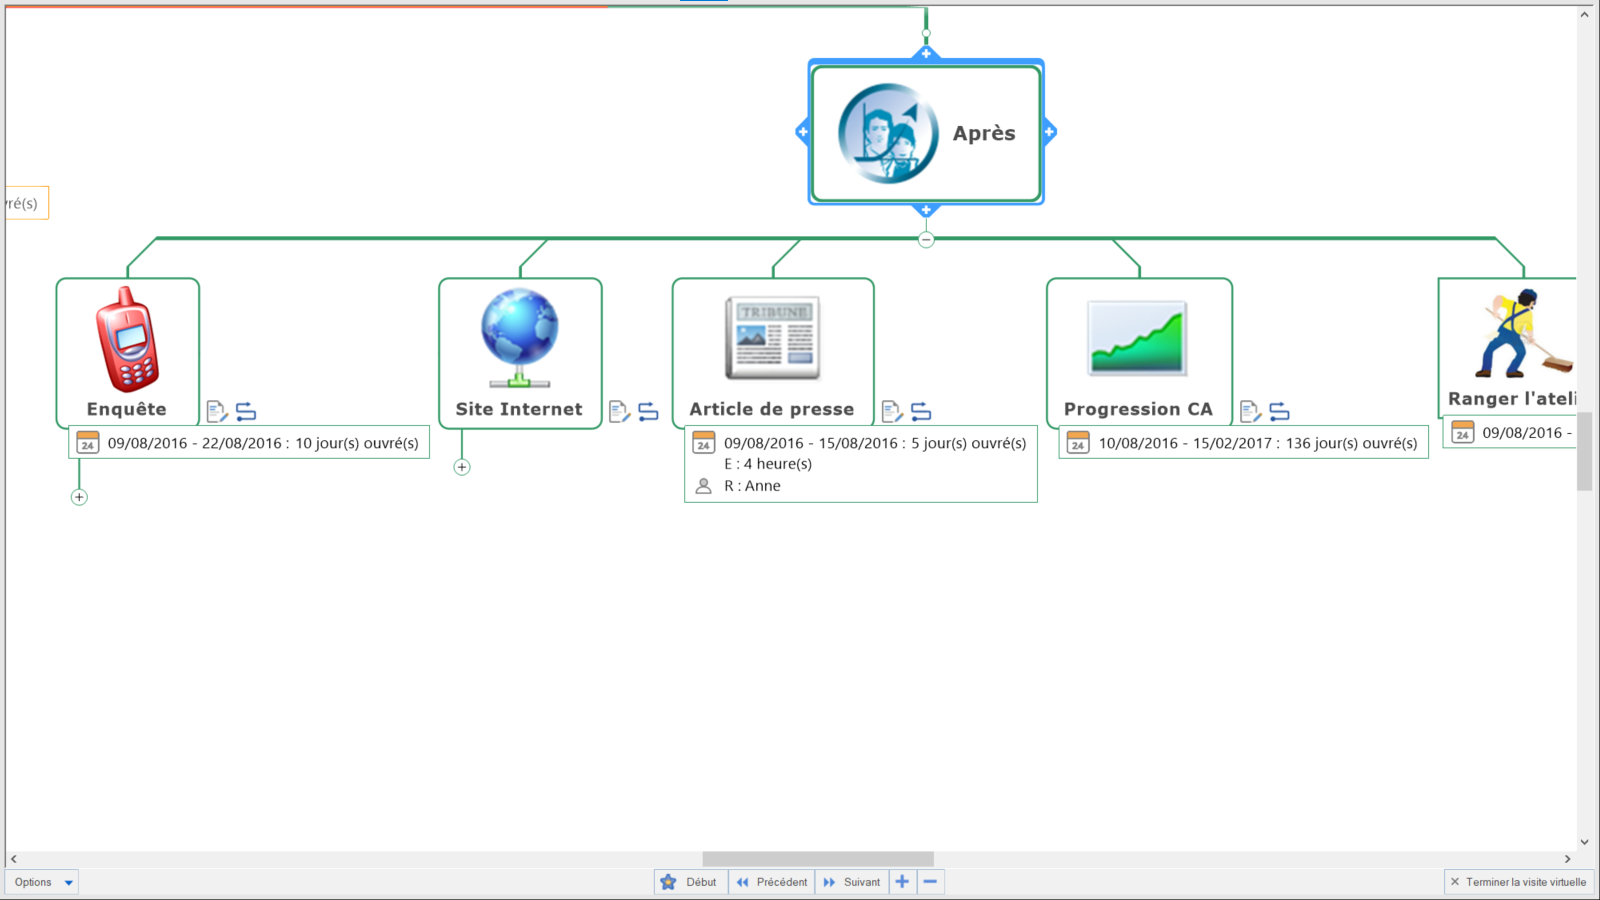Advance with the Suivant button
Screen dimensions: 1600x900
coord(852,882)
